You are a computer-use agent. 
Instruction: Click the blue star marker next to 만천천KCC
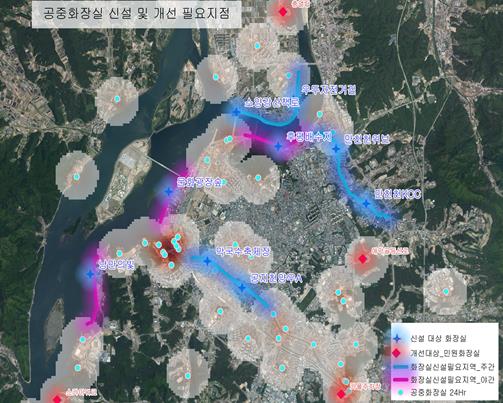(366, 203)
